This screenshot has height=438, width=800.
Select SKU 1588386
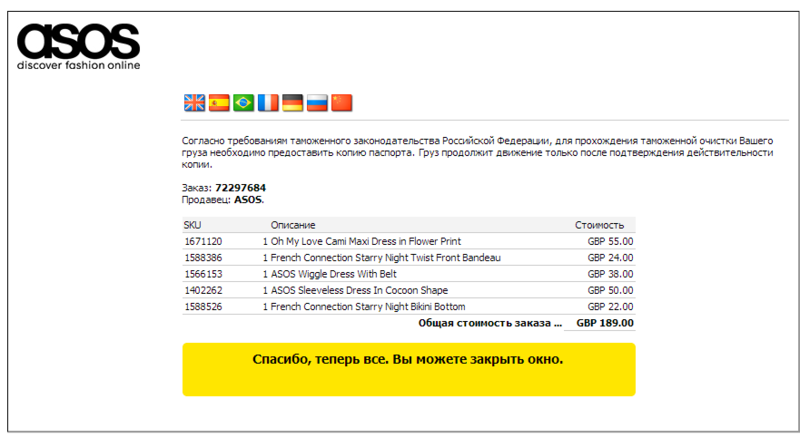point(203,258)
